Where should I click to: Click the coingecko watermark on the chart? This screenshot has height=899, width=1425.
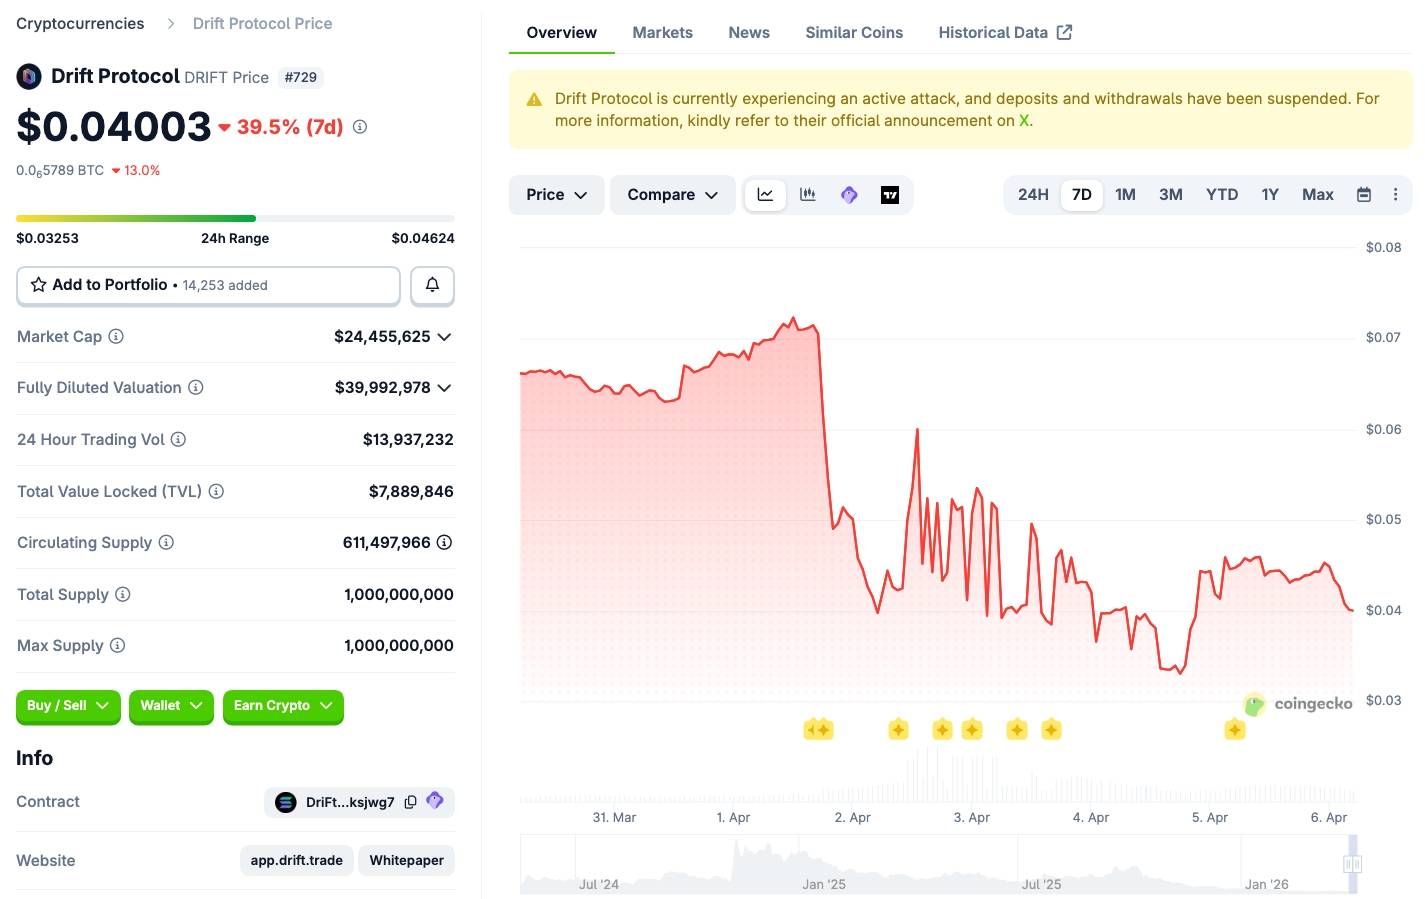[1297, 704]
